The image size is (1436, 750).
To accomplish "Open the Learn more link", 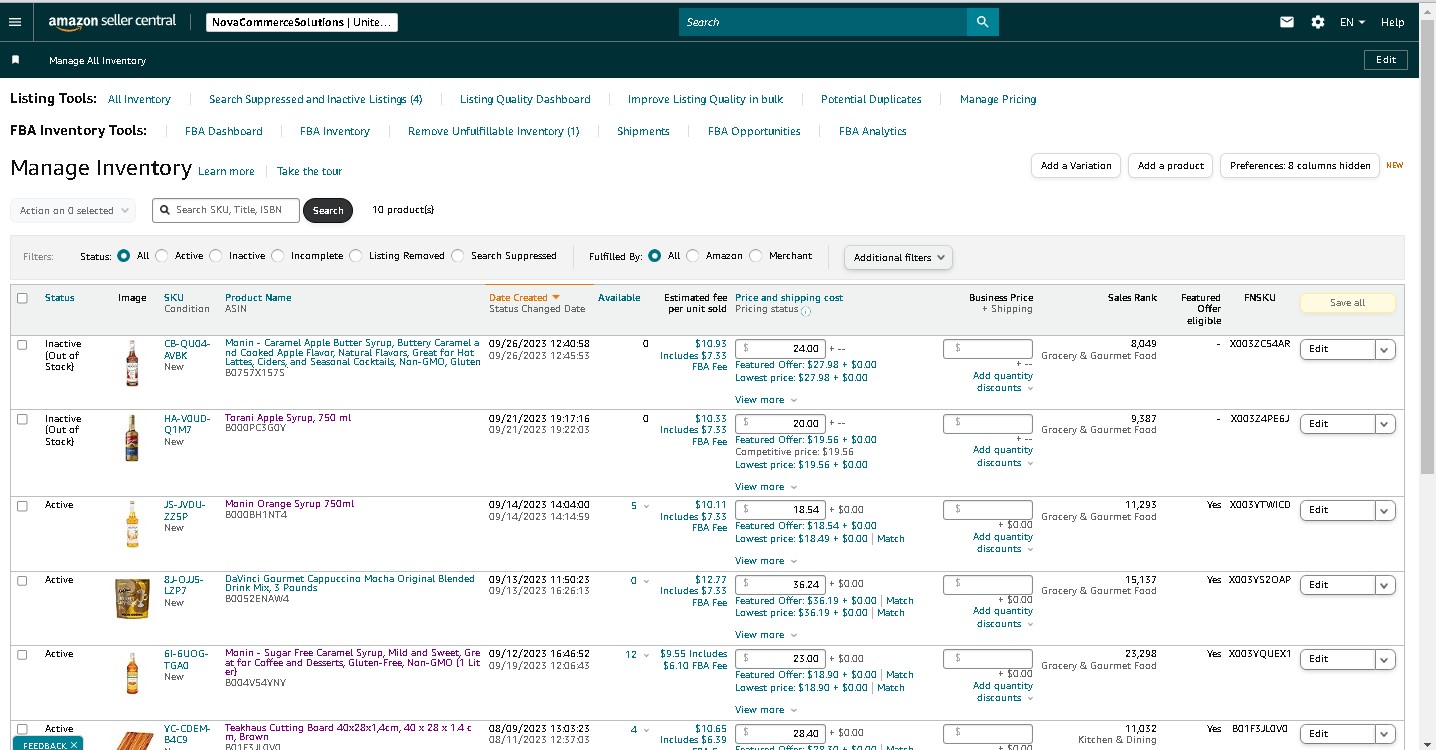I will 226,171.
